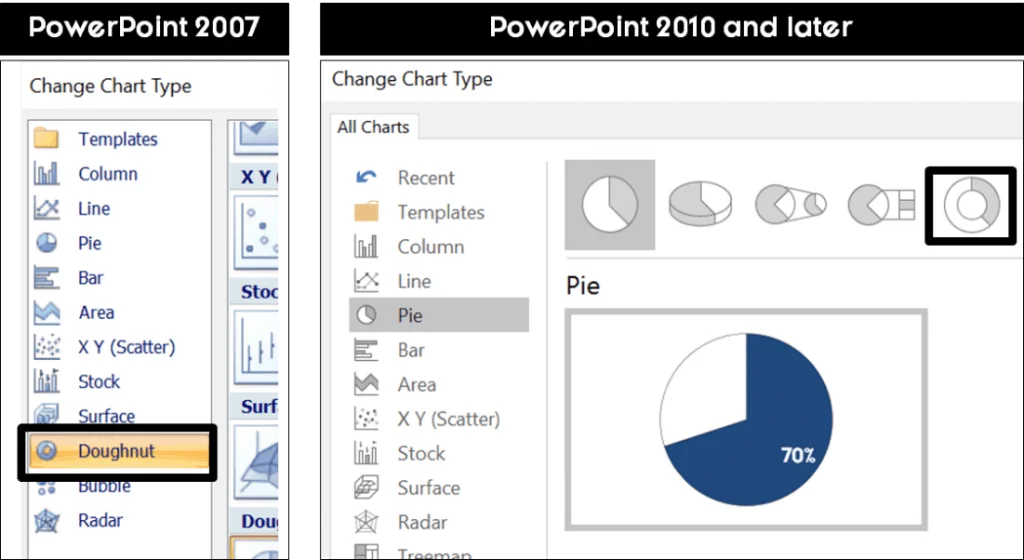Image resolution: width=1024 pixels, height=560 pixels.
Task: Select Pie label in PowerPoint 2007 list
Action: pos(89,243)
